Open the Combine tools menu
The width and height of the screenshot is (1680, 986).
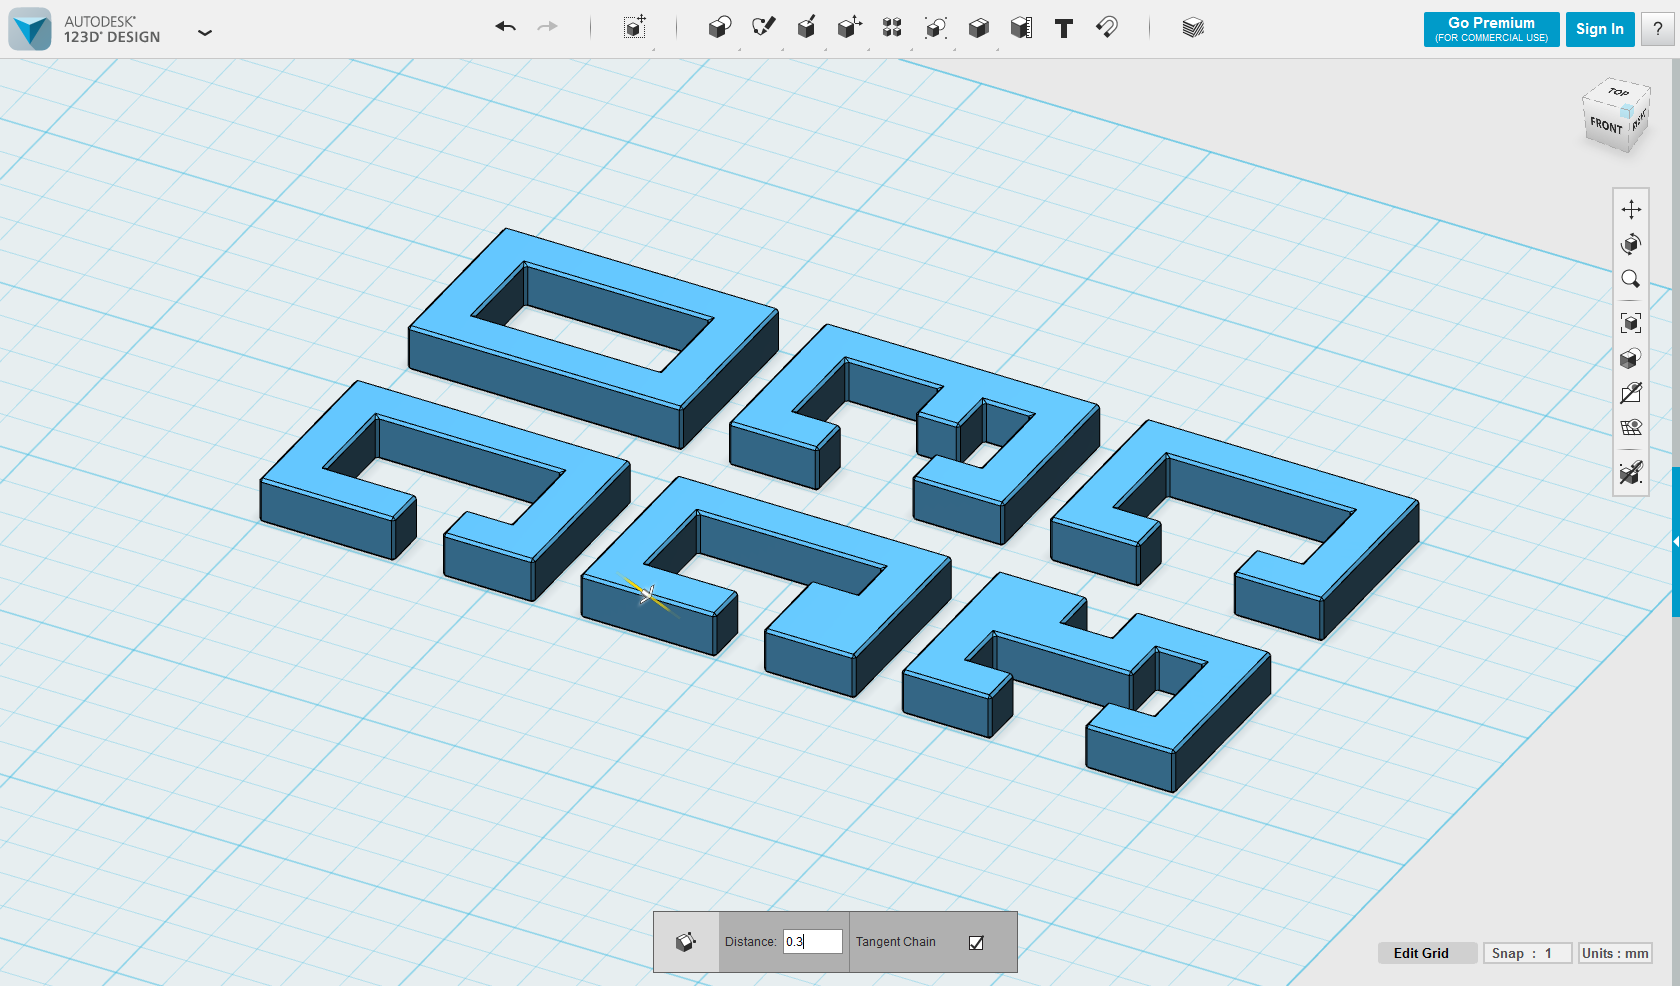point(978,28)
